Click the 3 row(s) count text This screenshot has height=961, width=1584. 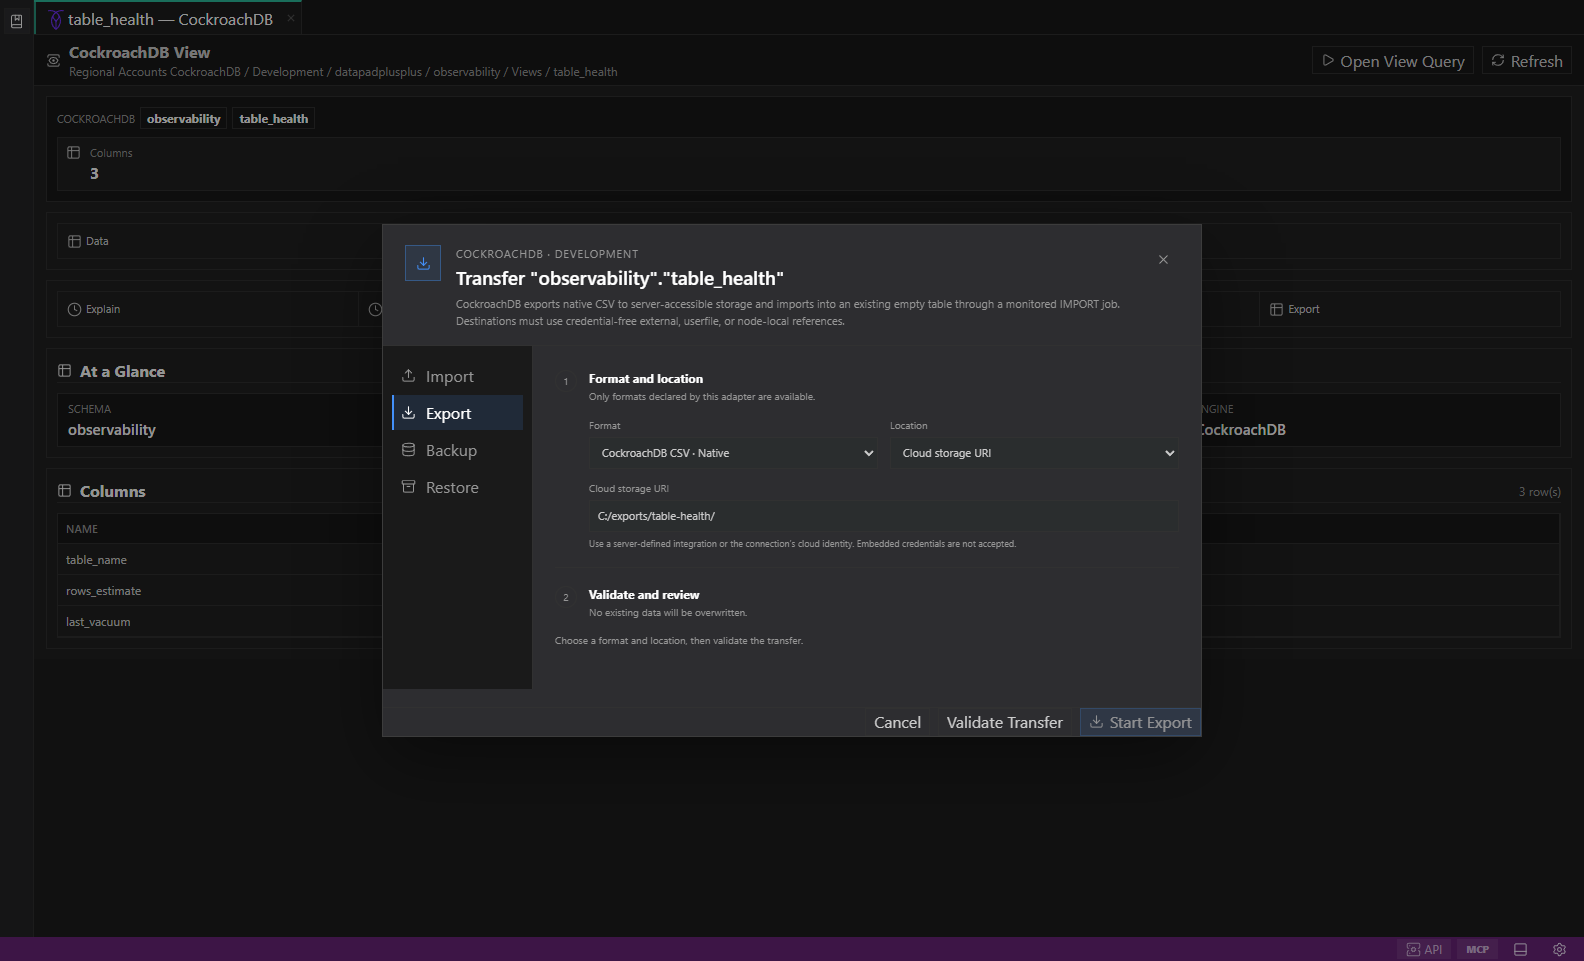pos(1539,492)
